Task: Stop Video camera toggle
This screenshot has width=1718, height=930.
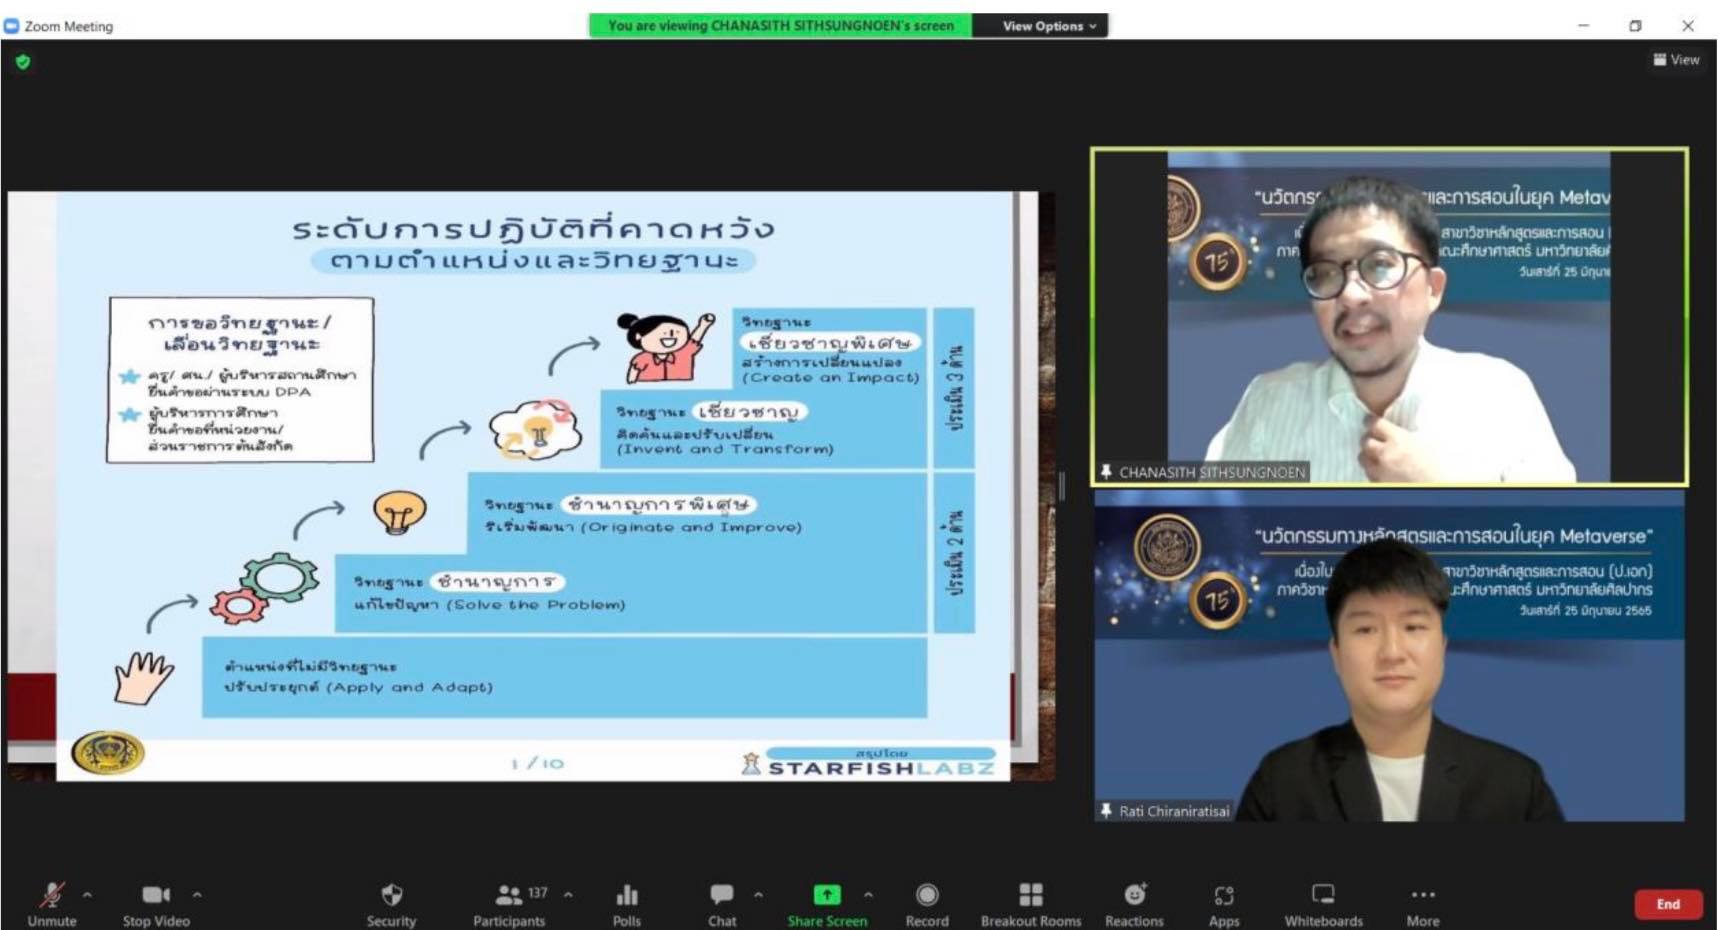Action: [156, 902]
